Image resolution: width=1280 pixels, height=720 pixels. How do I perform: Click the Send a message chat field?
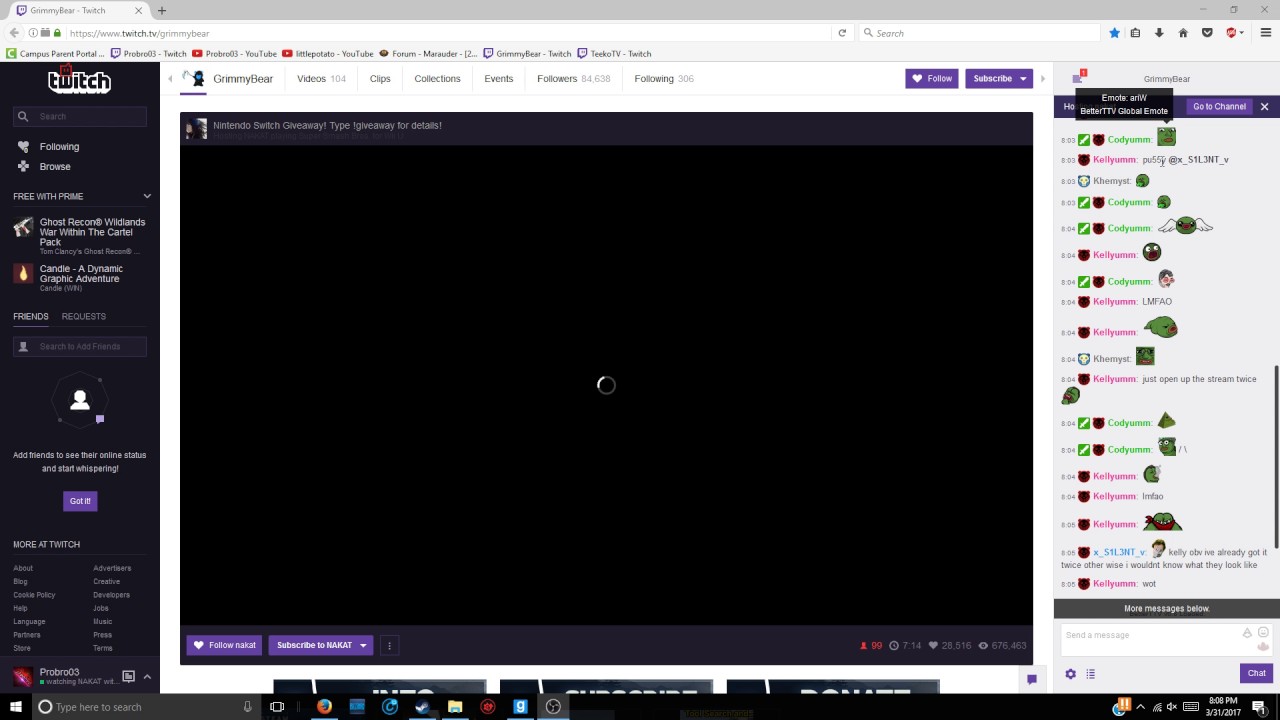pos(1166,640)
